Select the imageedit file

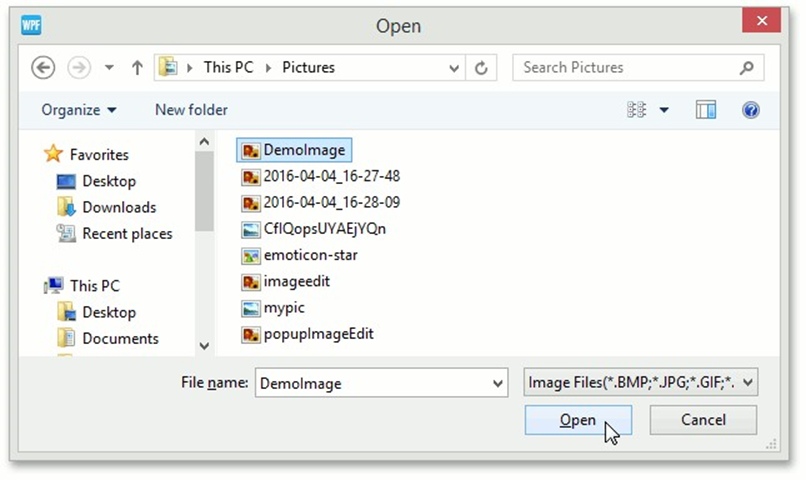click(x=286, y=282)
